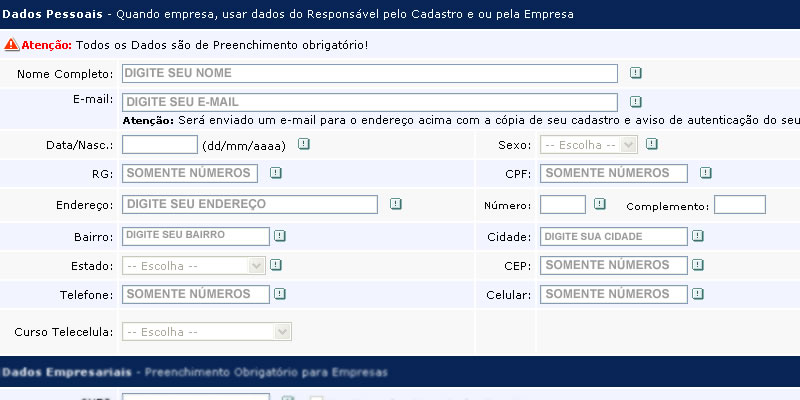This screenshot has width=800, height=400.
Task: Focus the Cidade input field
Action: click(x=614, y=237)
